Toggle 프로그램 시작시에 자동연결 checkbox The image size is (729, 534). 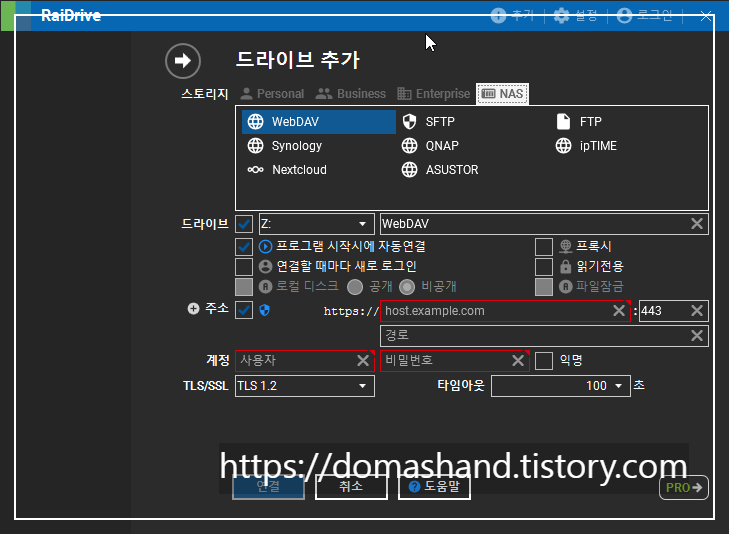pyautogui.click(x=244, y=247)
